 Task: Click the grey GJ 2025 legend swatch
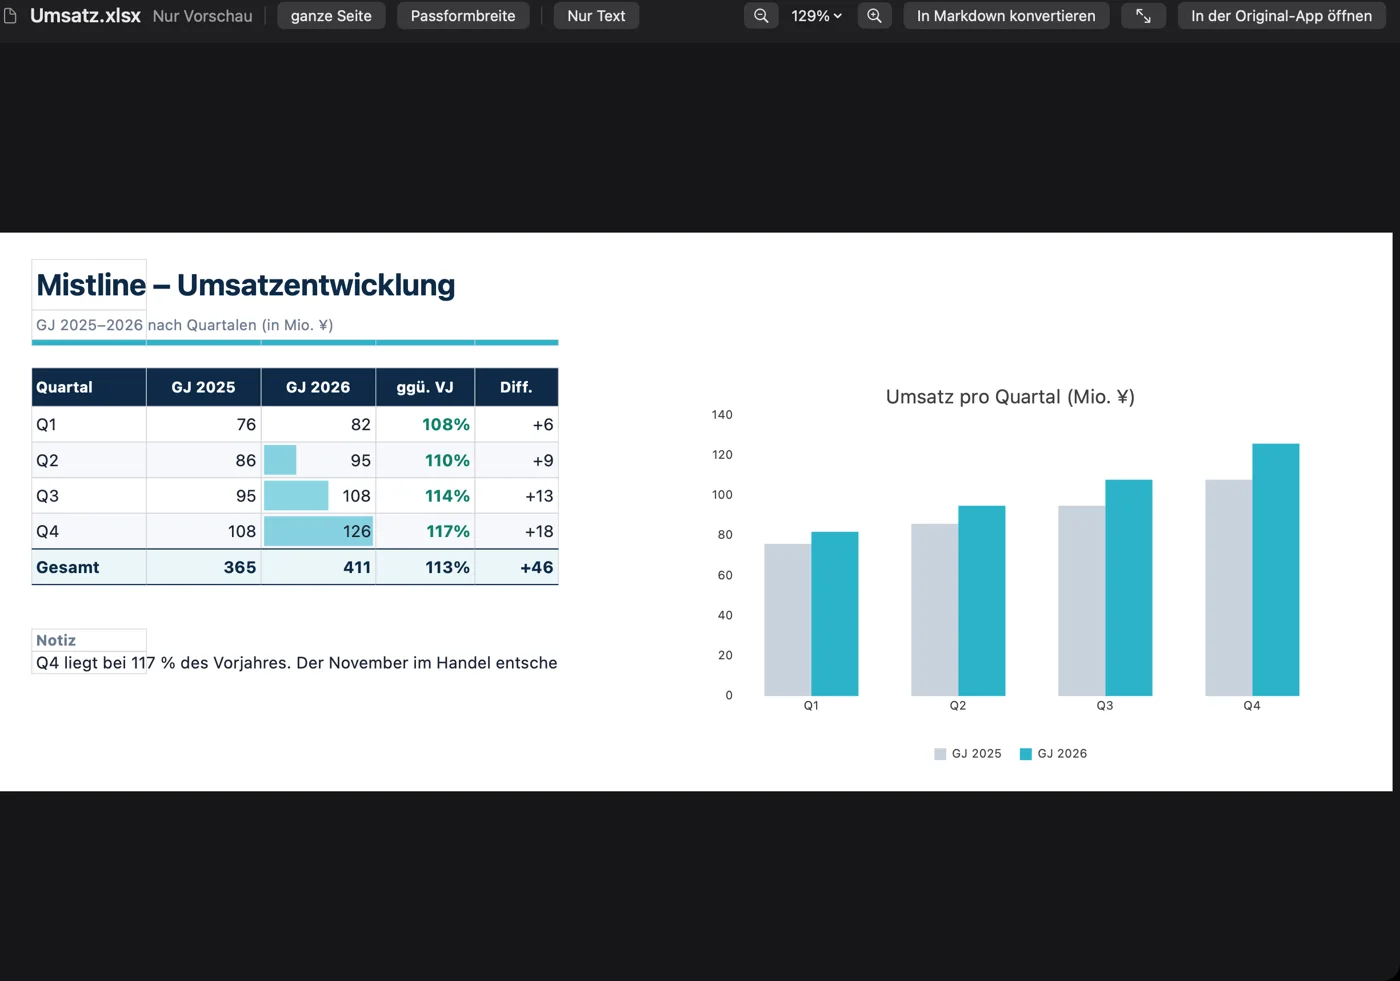pos(940,754)
